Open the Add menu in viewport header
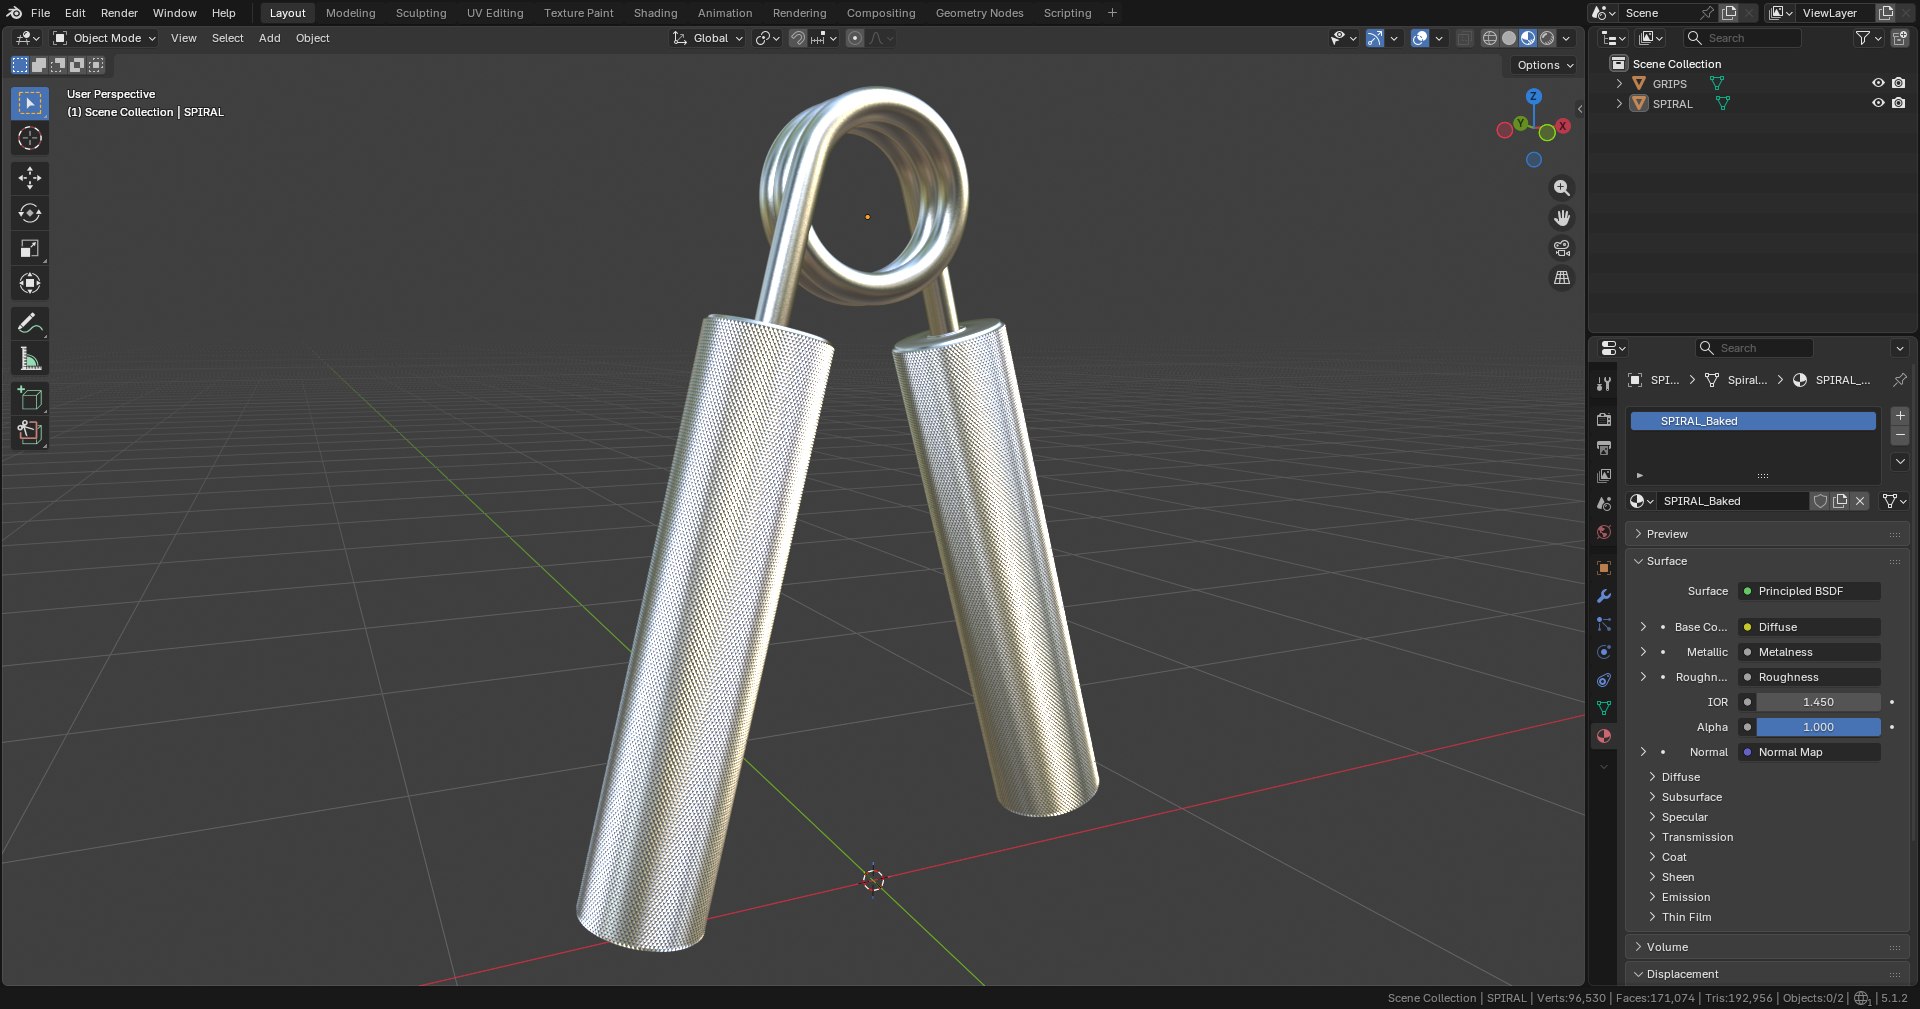The width and height of the screenshot is (1920, 1009). [x=270, y=38]
